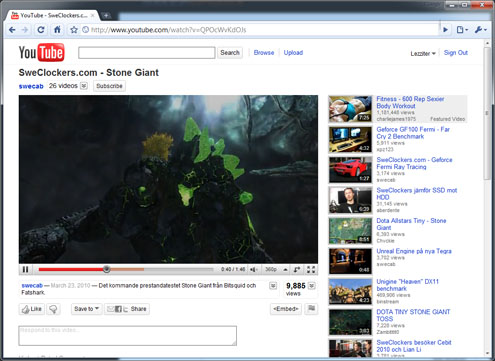Click the Facebook share icon

click(118, 309)
